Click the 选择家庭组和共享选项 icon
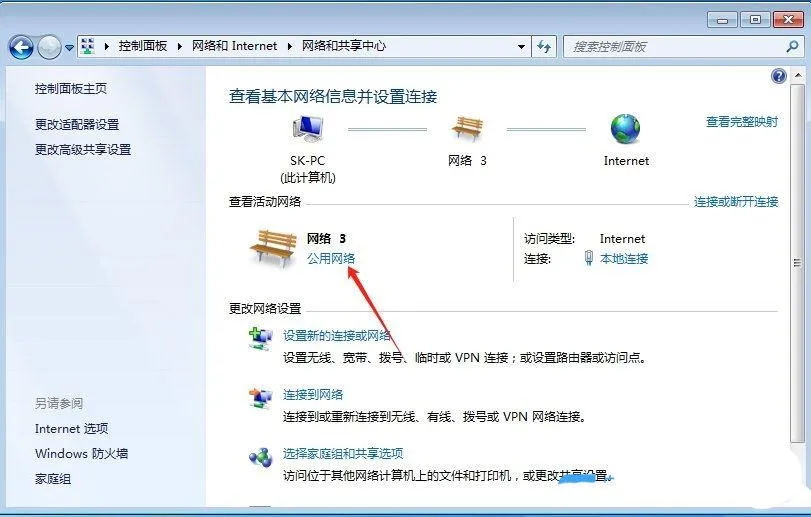 pyautogui.click(x=260, y=457)
